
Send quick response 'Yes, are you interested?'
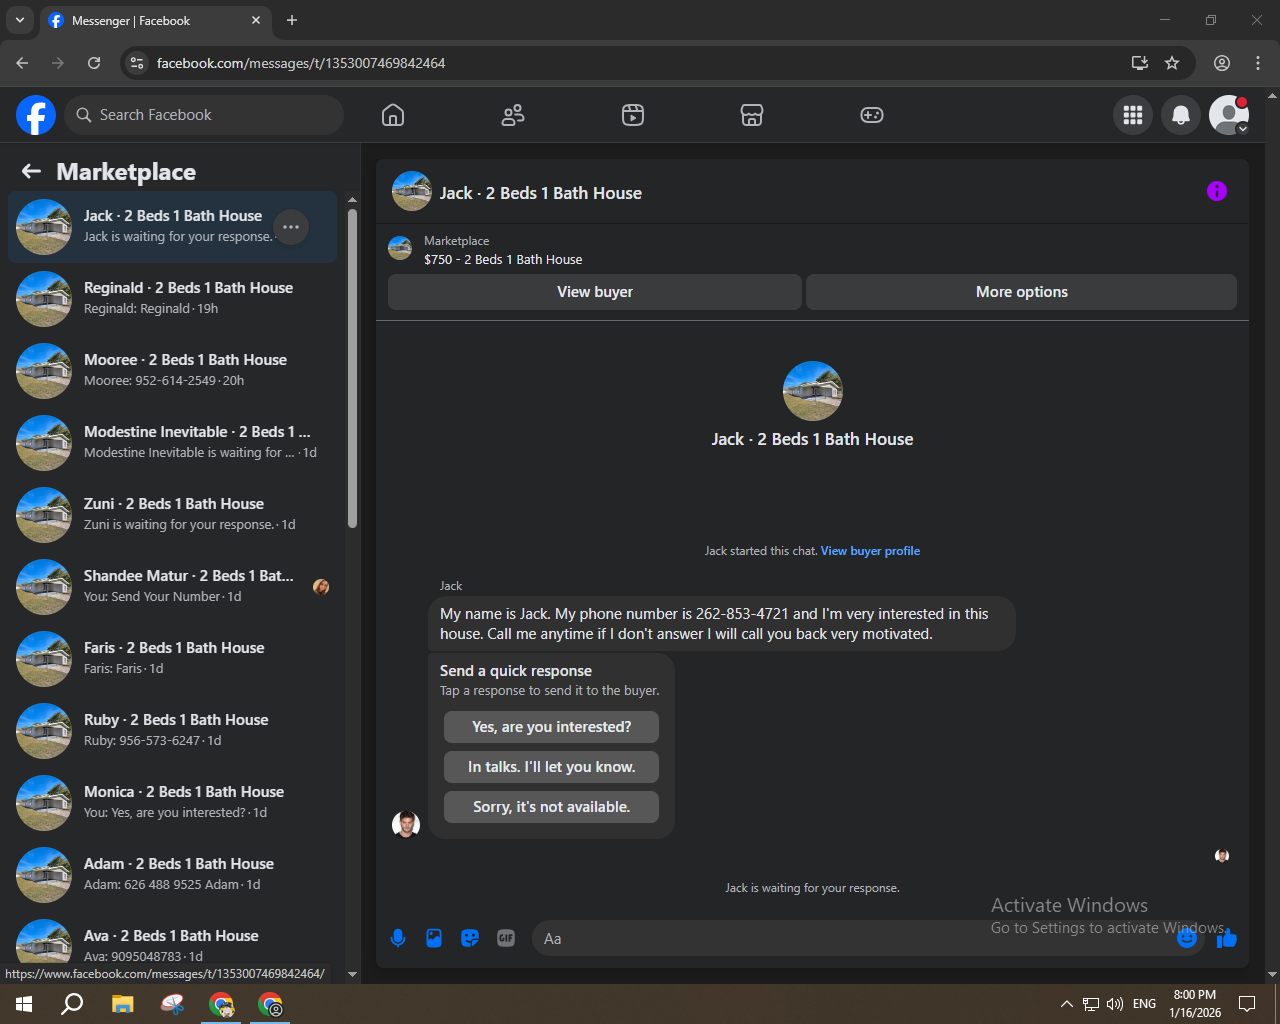pos(551,727)
